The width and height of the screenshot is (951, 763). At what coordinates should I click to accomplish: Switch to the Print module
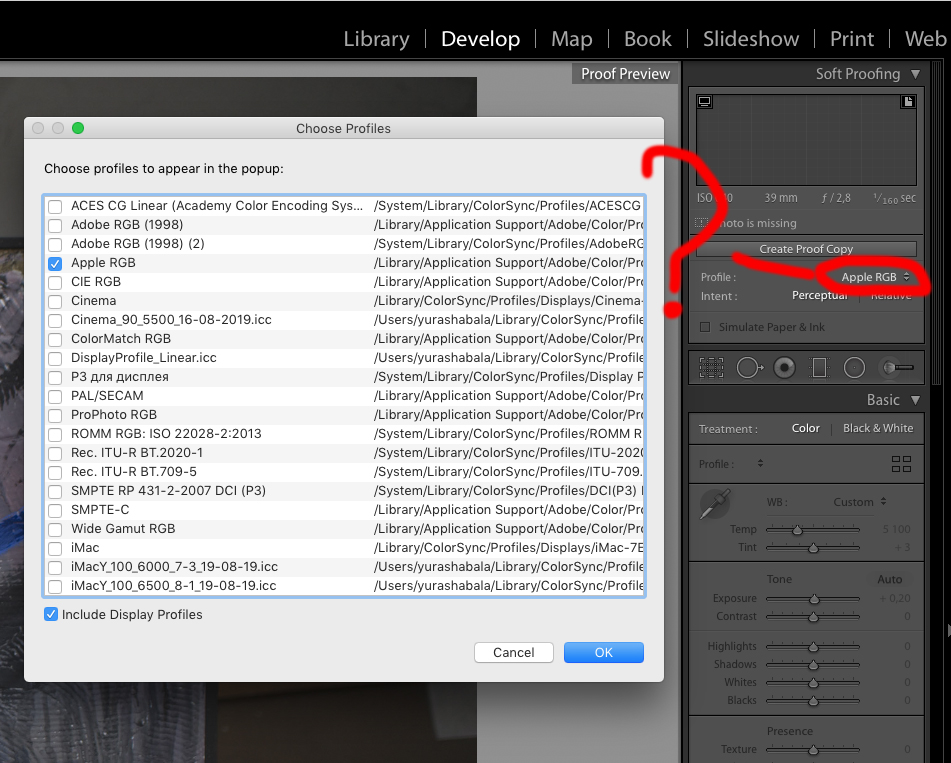pos(852,39)
